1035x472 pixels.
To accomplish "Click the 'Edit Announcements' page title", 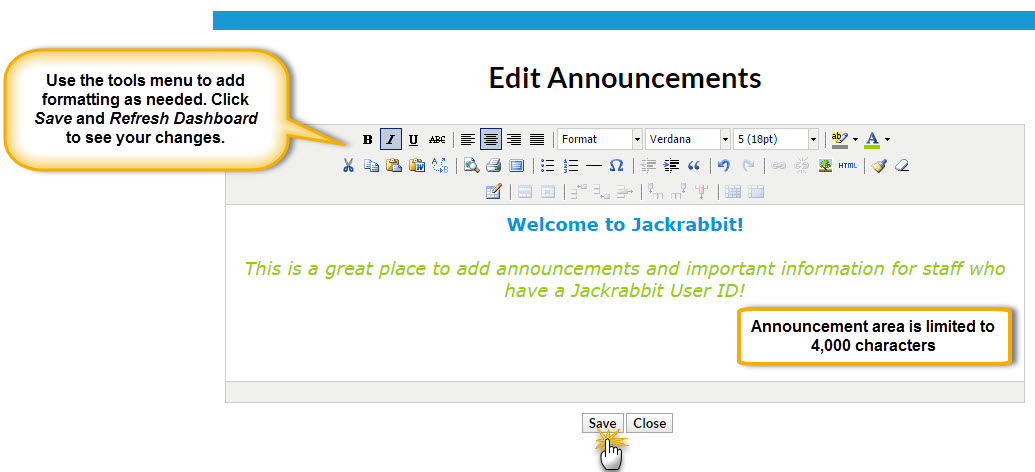I will click(x=624, y=78).
